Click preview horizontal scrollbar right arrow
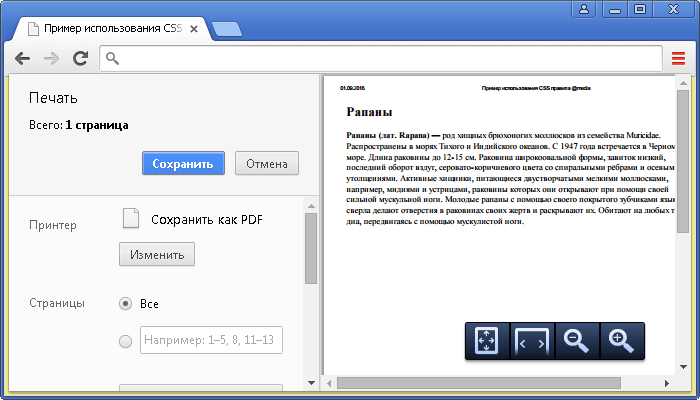Viewport: 700px width, 400px height. point(667,383)
